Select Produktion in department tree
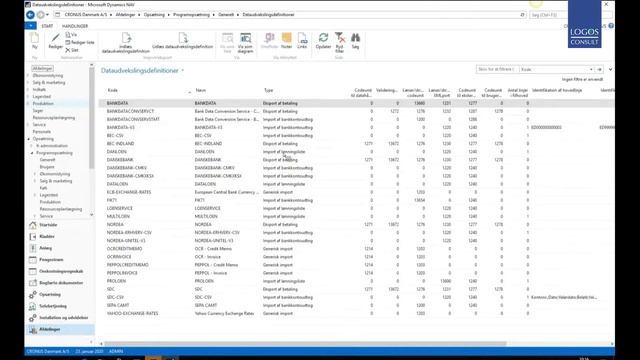Screen dimensions: 640x360 [x=43, y=104]
